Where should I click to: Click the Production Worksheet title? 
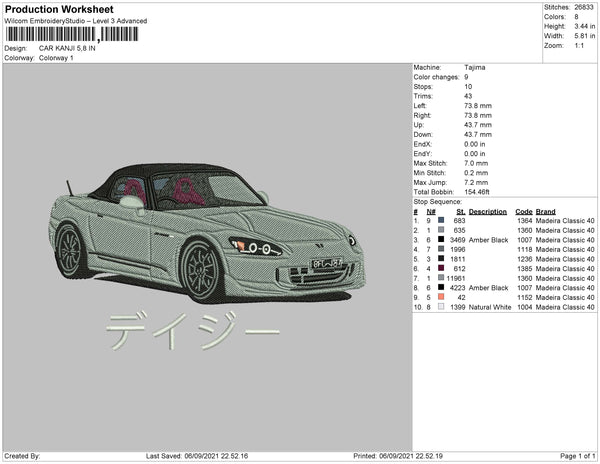click(x=58, y=10)
